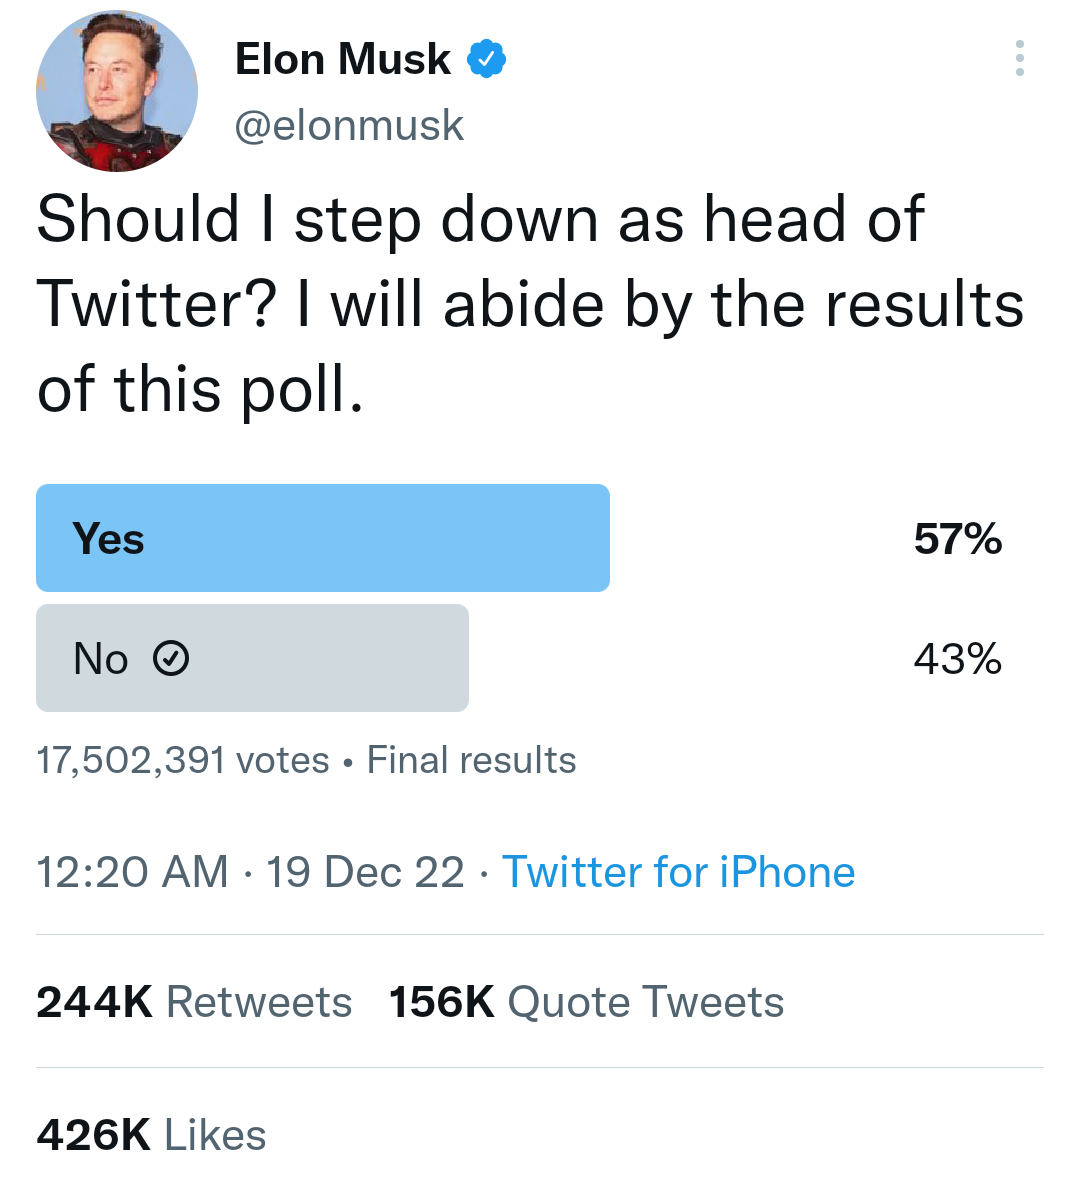Viewport: 1078px width, 1197px height.
Task: Click the tweet text about stepping down
Action: click(x=530, y=304)
